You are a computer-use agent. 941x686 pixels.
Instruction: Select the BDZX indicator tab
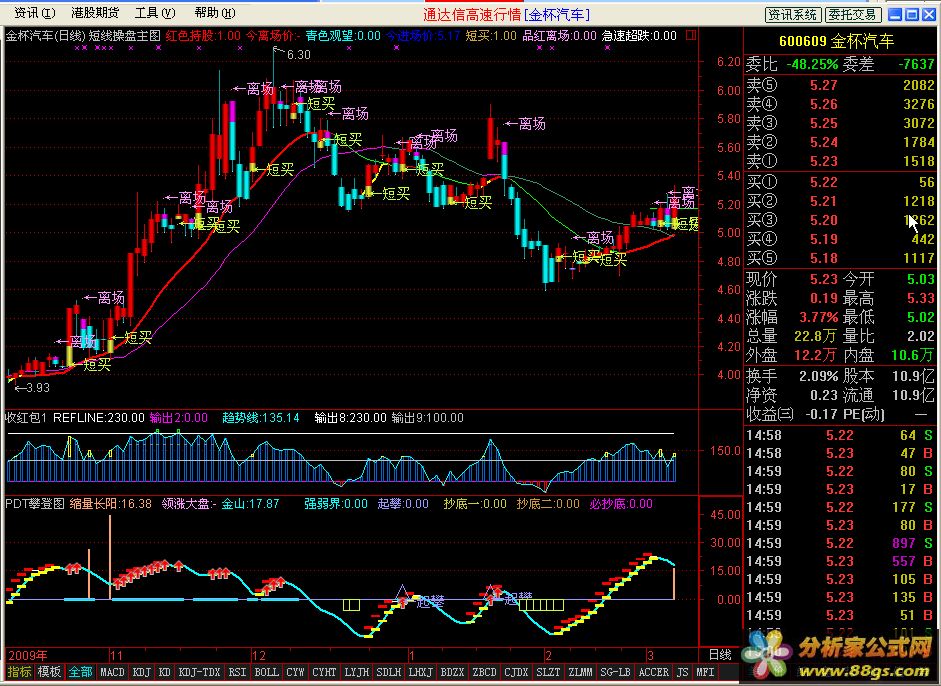(x=452, y=672)
